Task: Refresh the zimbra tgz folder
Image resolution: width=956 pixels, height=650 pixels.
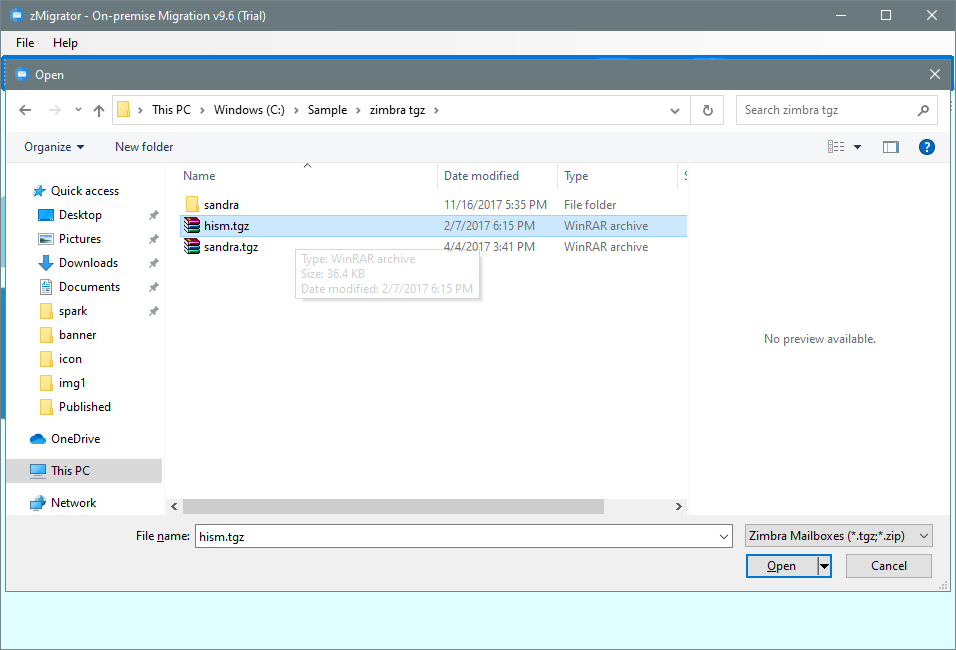Action: (707, 110)
